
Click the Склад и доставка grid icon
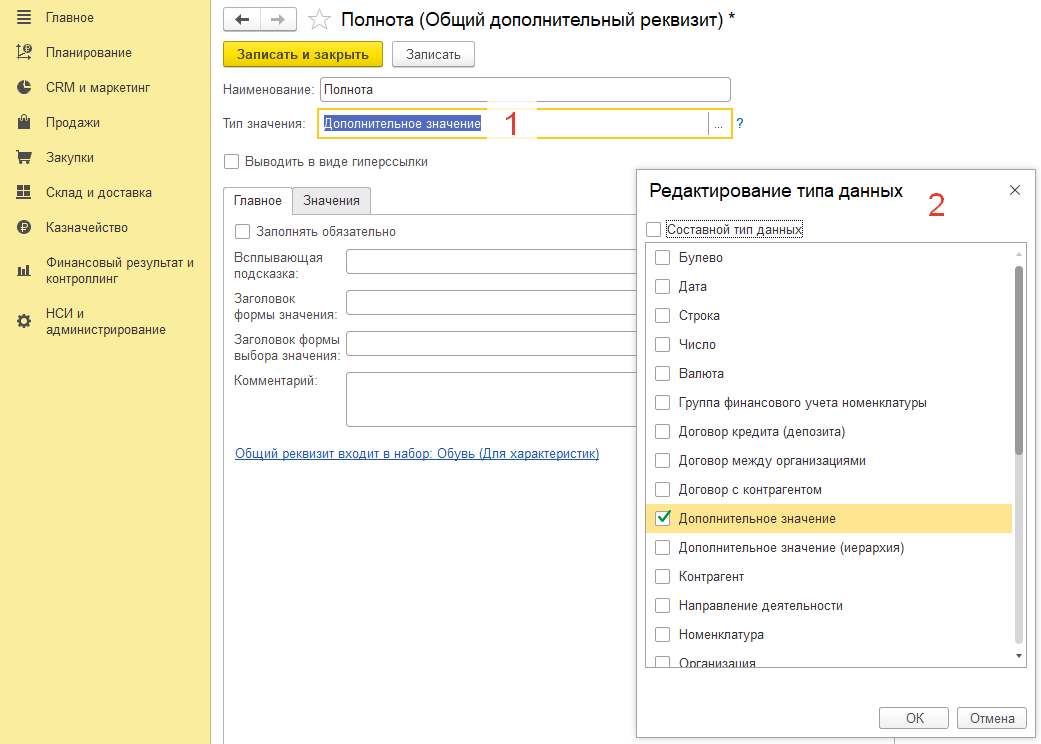(24, 192)
